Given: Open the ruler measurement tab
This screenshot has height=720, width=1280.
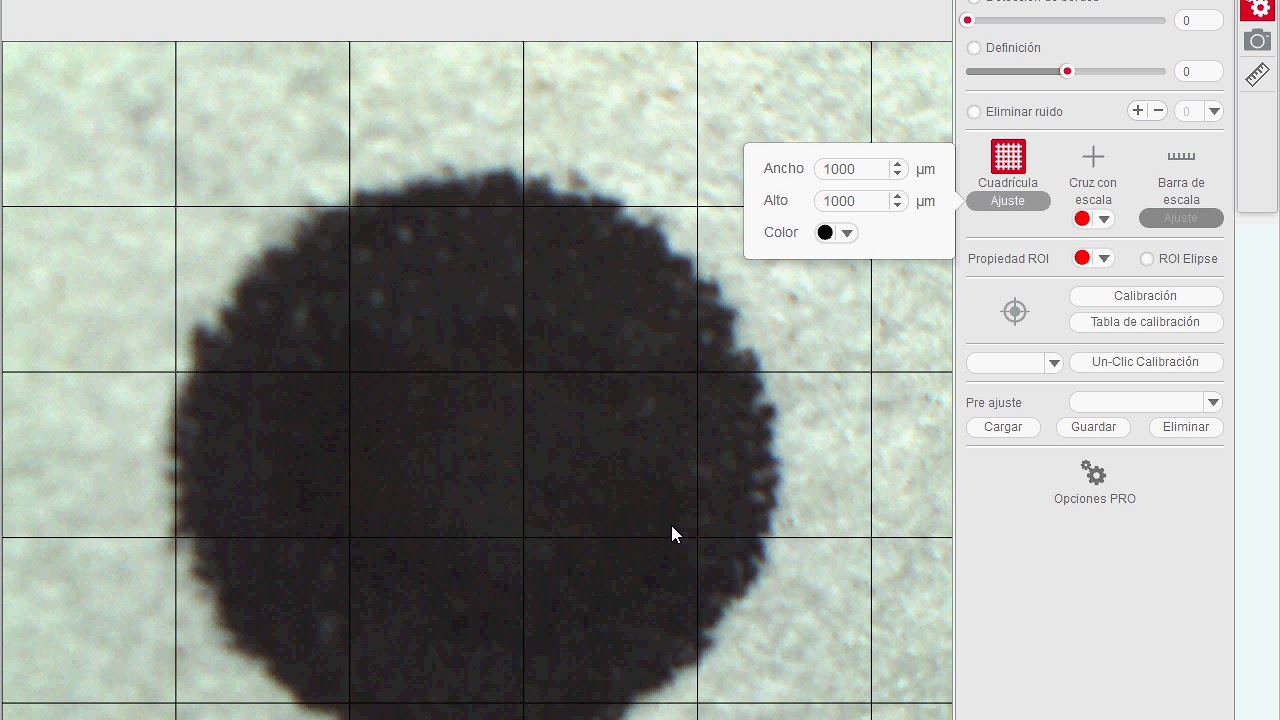Looking at the screenshot, I should (x=1258, y=74).
